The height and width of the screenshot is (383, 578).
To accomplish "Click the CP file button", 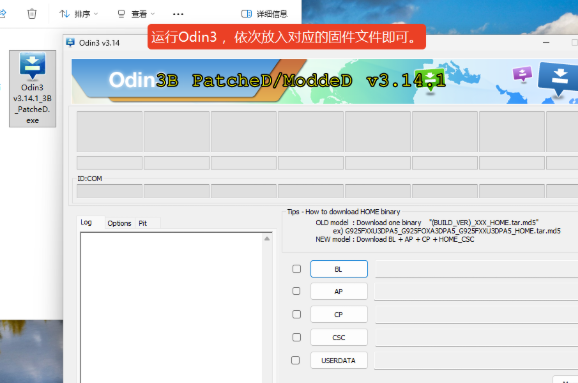I will point(339,314).
